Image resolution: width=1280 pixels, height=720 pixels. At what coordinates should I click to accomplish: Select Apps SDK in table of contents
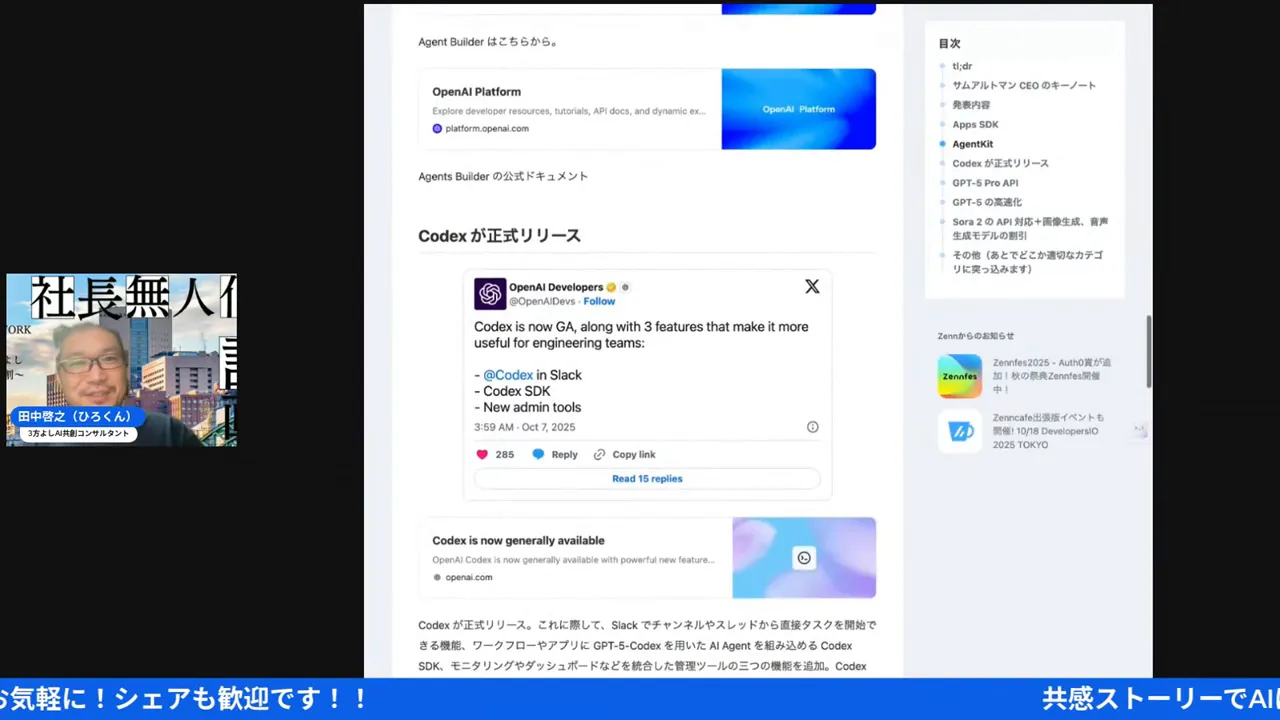[975, 124]
